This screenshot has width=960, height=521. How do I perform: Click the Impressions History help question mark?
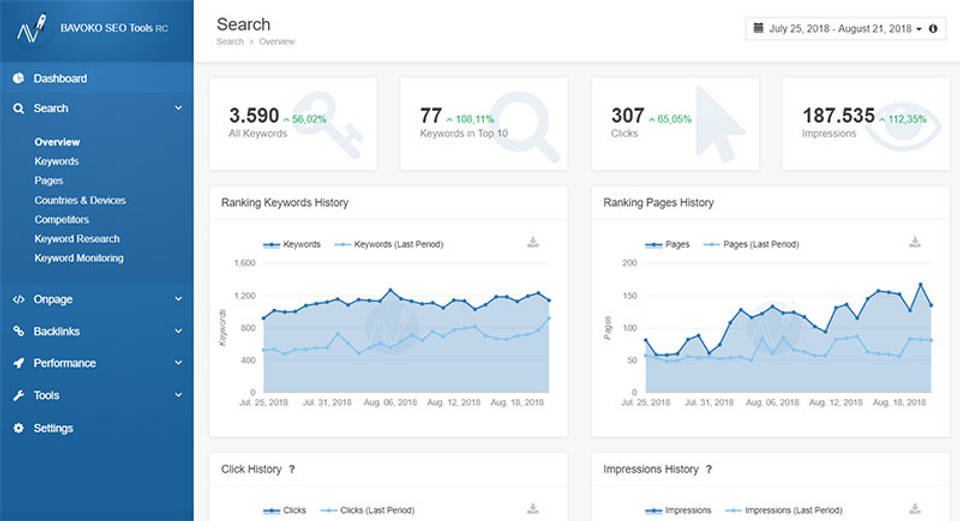pos(709,469)
